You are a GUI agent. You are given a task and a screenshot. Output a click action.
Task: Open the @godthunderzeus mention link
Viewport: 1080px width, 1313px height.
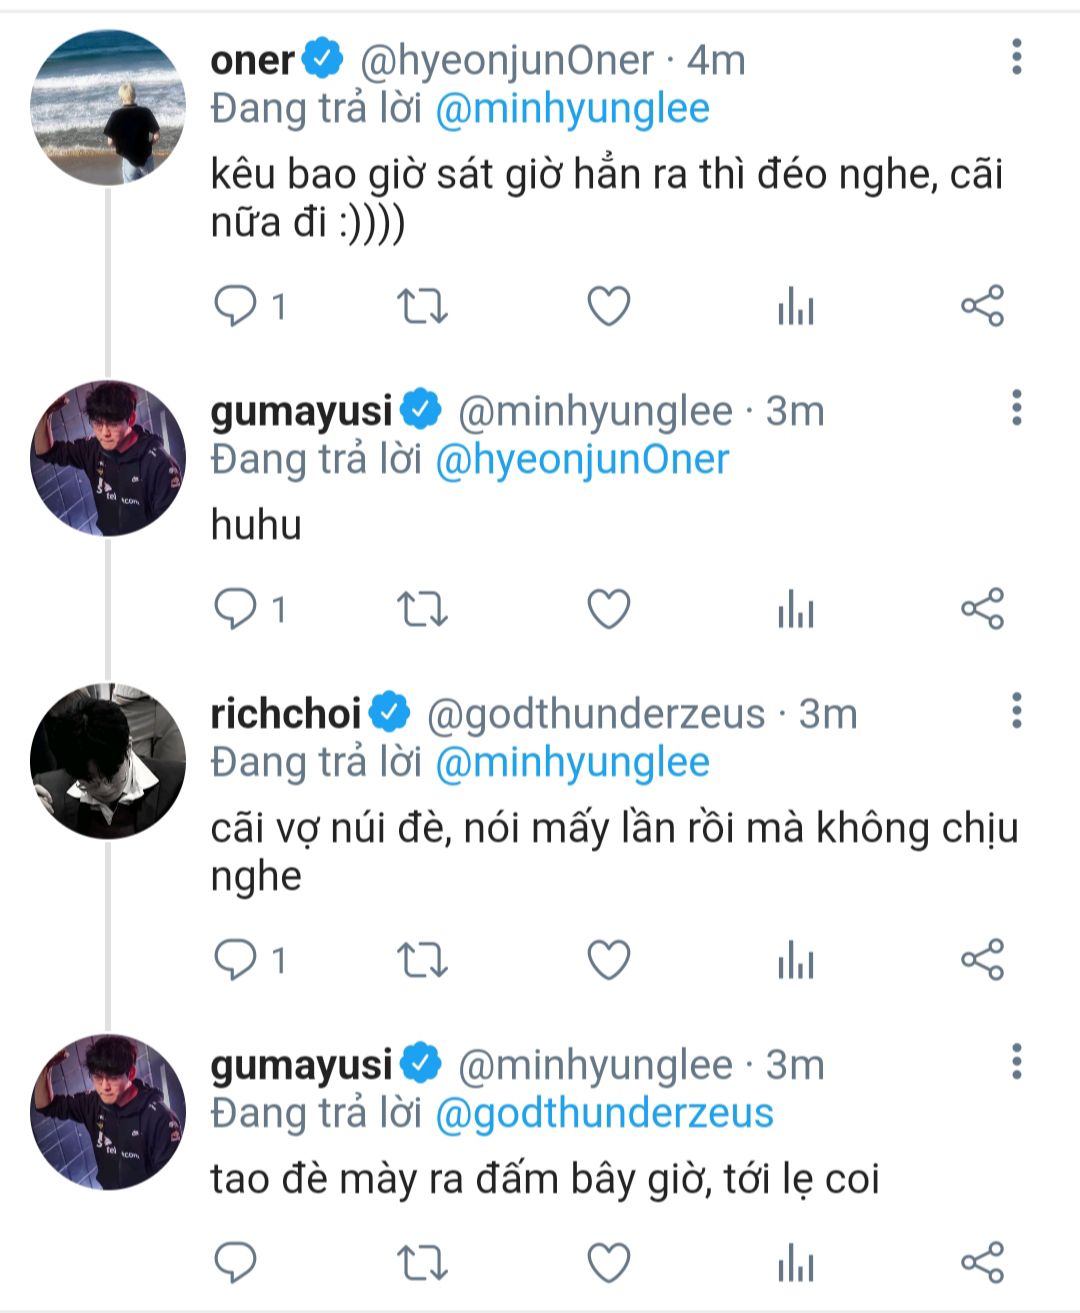pos(604,1113)
